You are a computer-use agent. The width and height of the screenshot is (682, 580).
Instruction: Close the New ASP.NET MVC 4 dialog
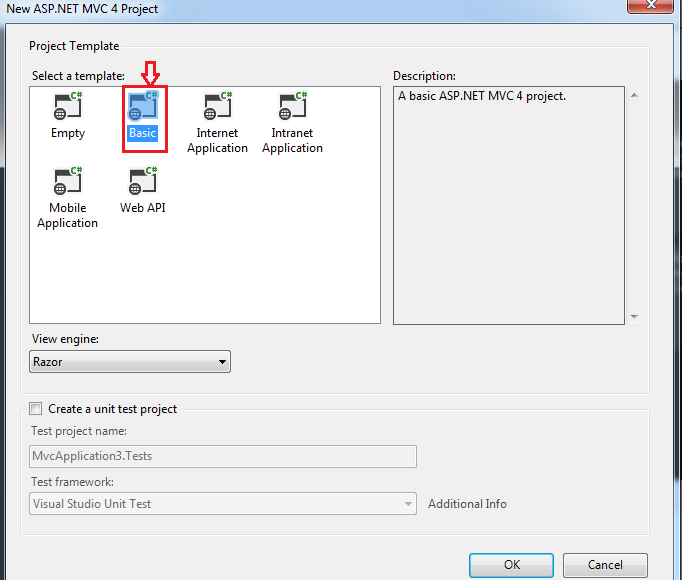tap(651, 5)
